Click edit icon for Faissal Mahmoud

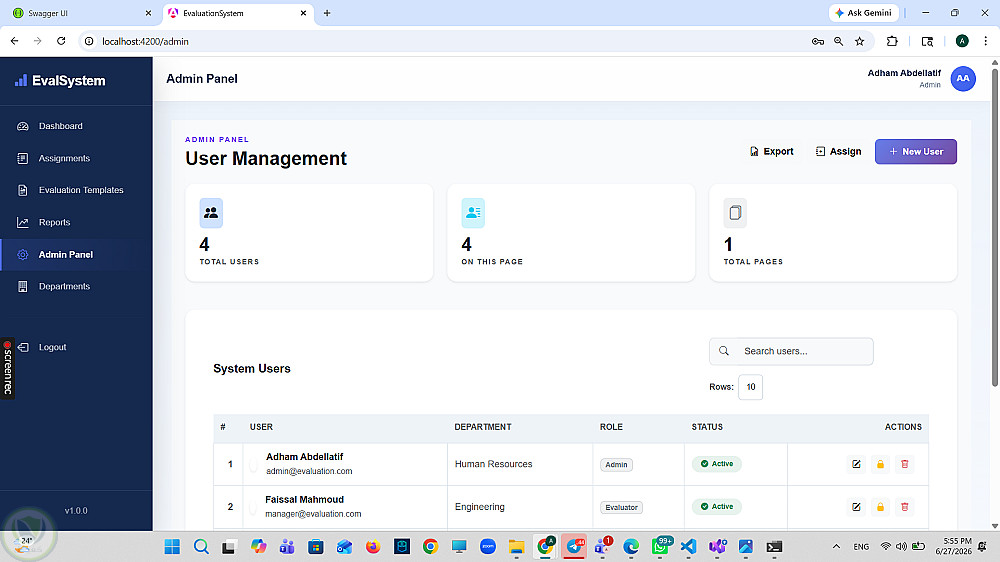click(856, 507)
